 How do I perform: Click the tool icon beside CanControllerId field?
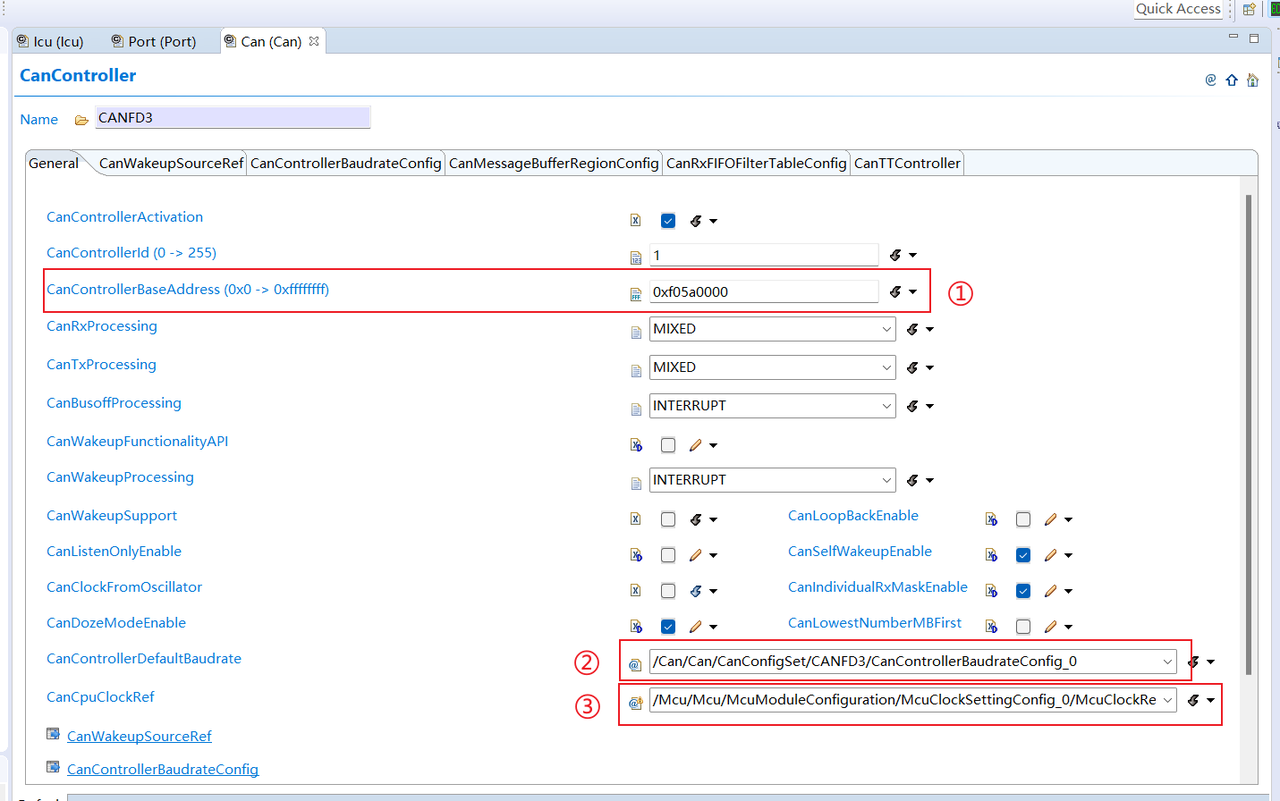pos(896,255)
